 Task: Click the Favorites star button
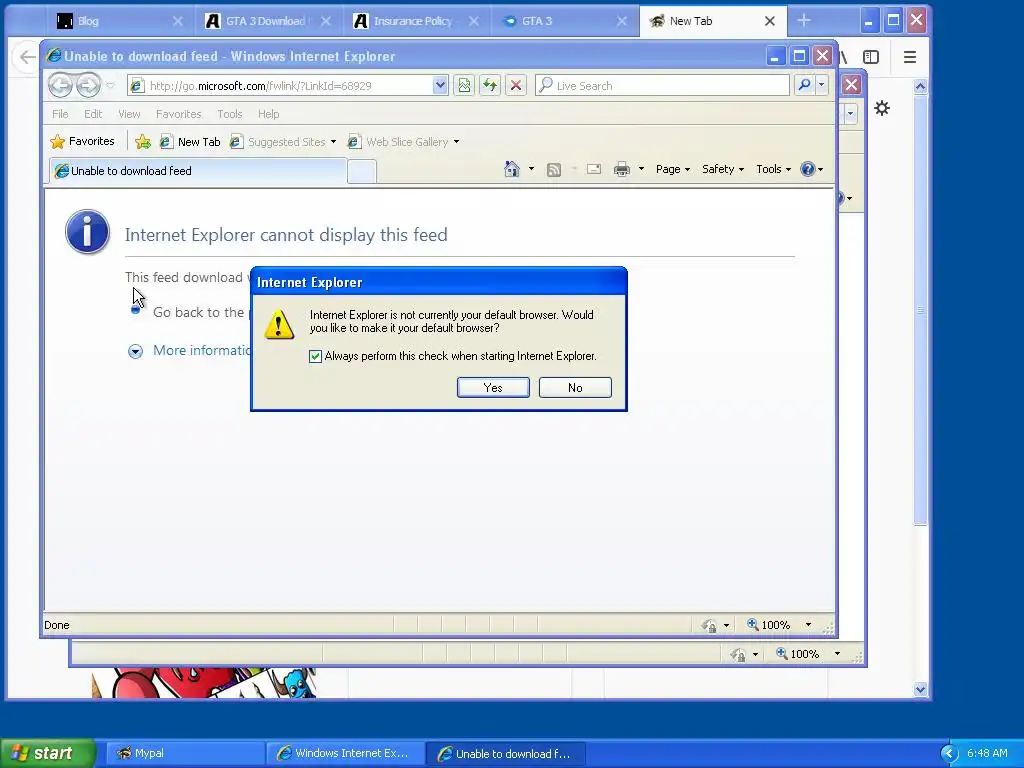[83, 141]
